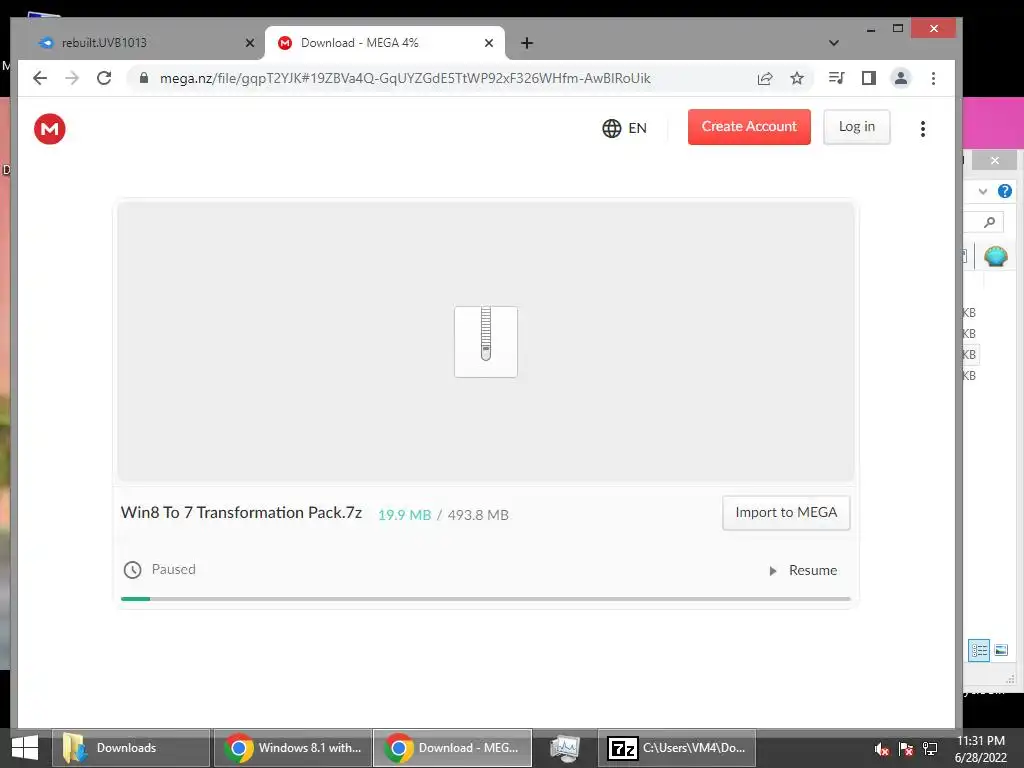Click the 493.8 MB total size text
1024x768 pixels.
pyautogui.click(x=478, y=515)
